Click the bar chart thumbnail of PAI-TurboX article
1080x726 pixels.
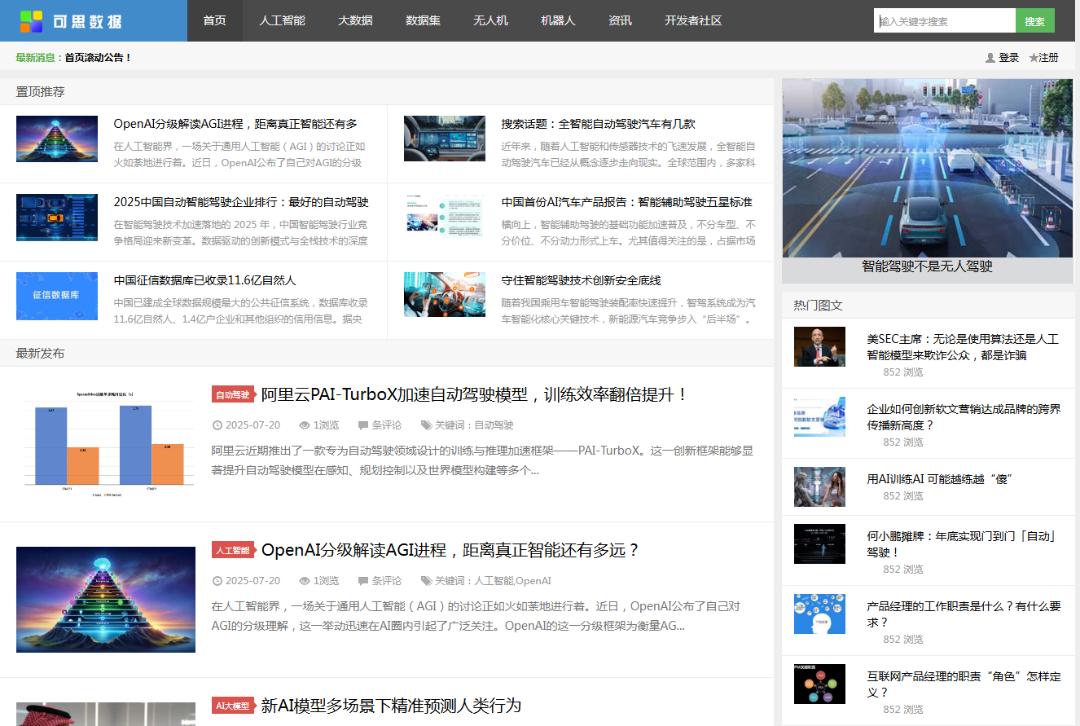pos(105,444)
